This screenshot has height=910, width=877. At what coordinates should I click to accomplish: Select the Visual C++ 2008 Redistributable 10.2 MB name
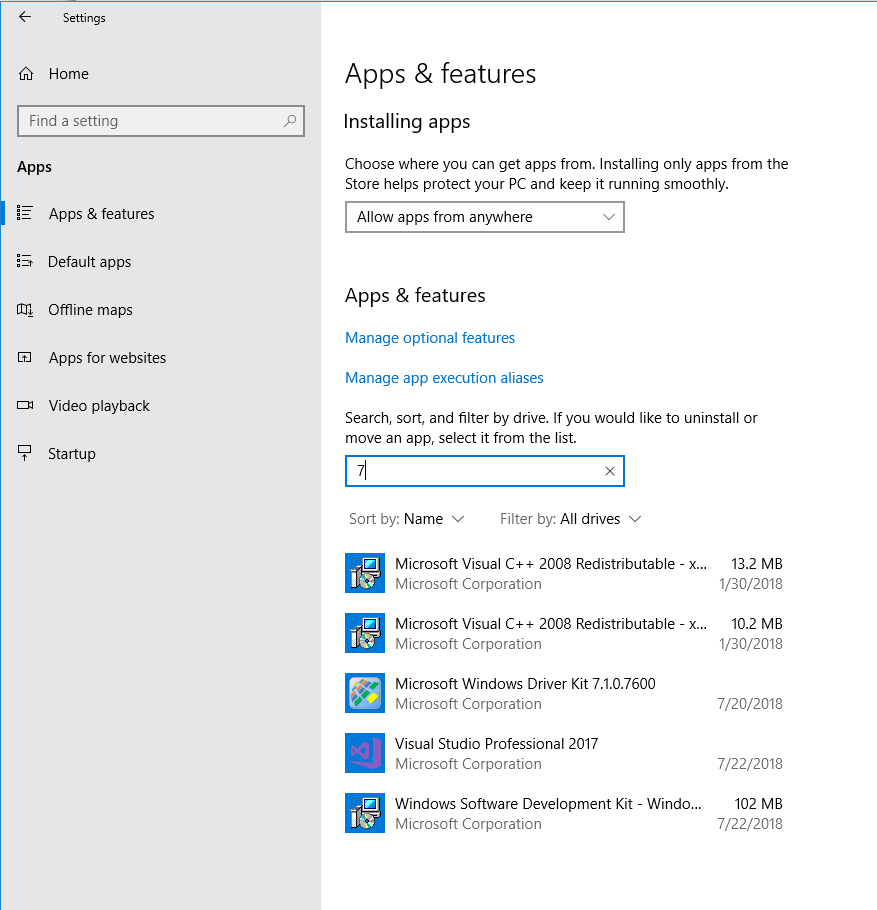(551, 624)
